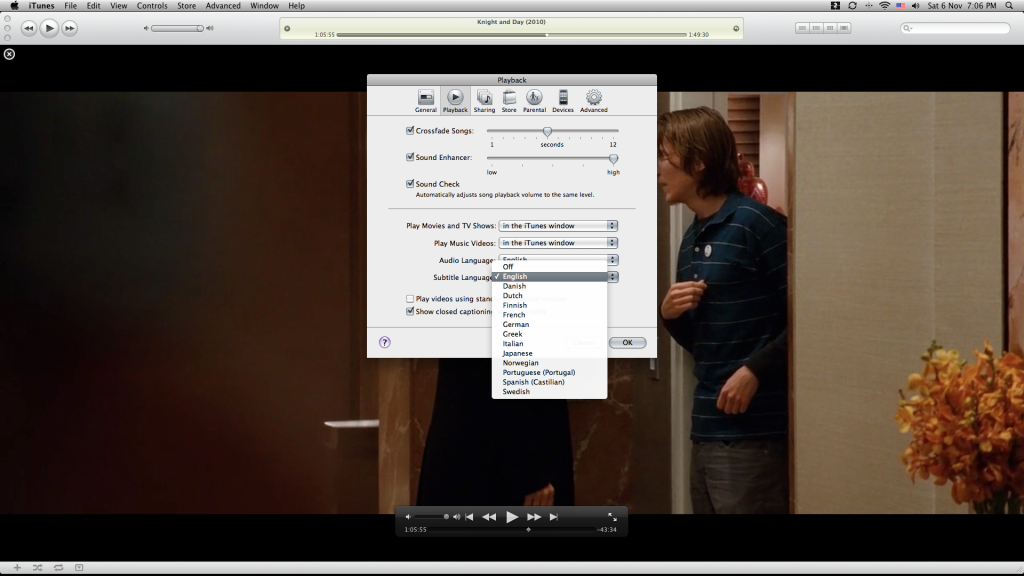
Task: Enable Play videos using standard definition checkbox
Action: 410,299
